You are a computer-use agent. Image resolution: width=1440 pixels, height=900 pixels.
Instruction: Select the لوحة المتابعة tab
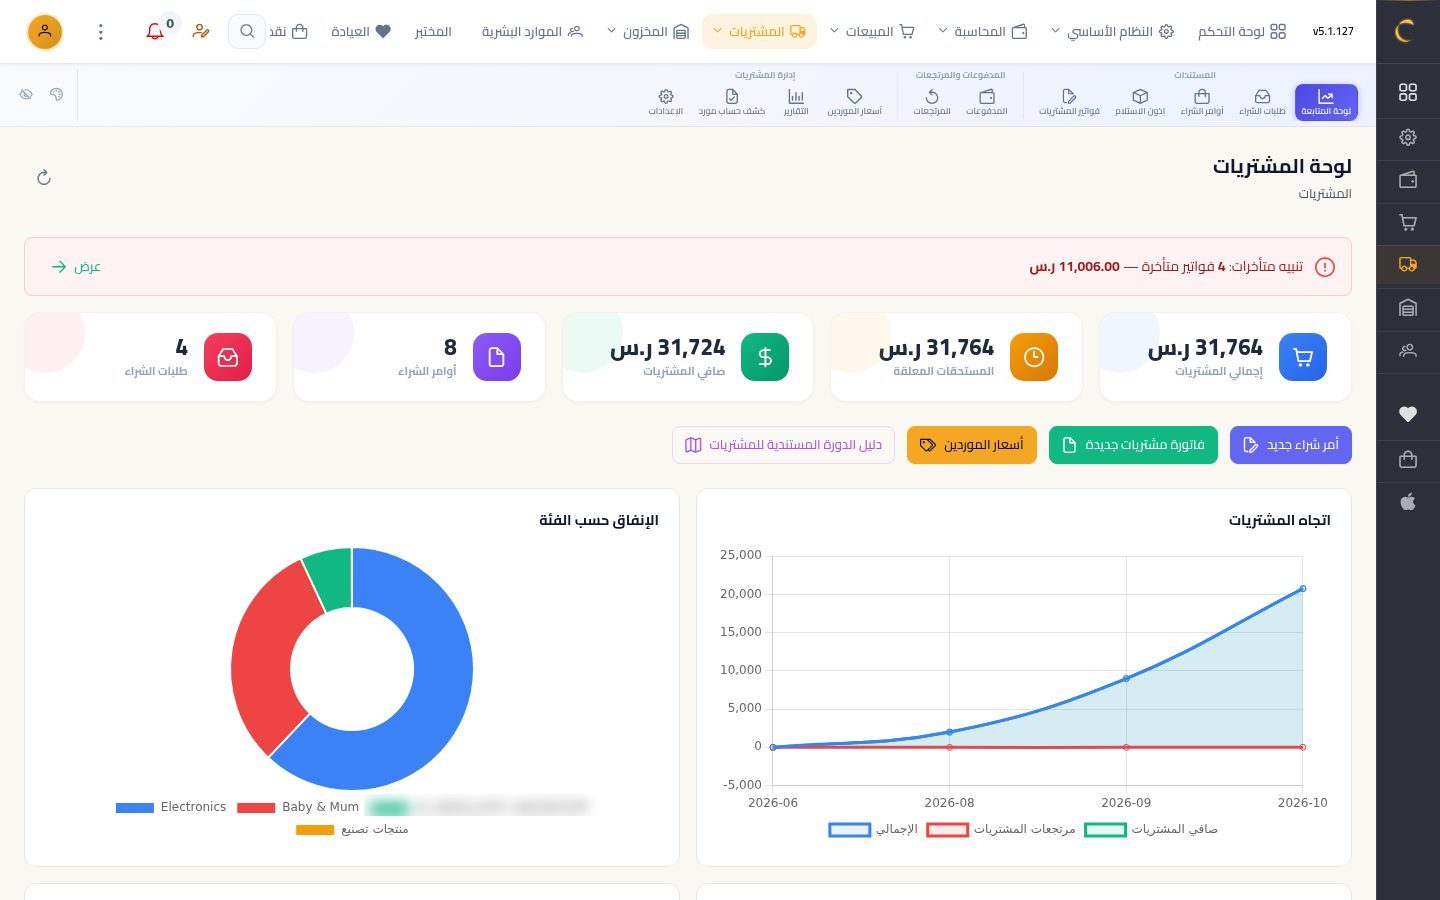[1326, 102]
